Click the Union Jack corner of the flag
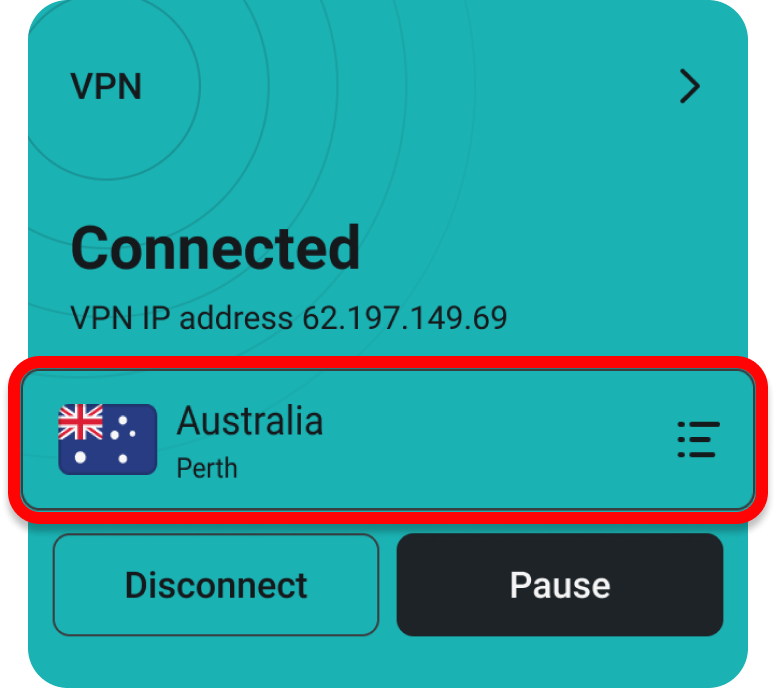 click(81, 422)
